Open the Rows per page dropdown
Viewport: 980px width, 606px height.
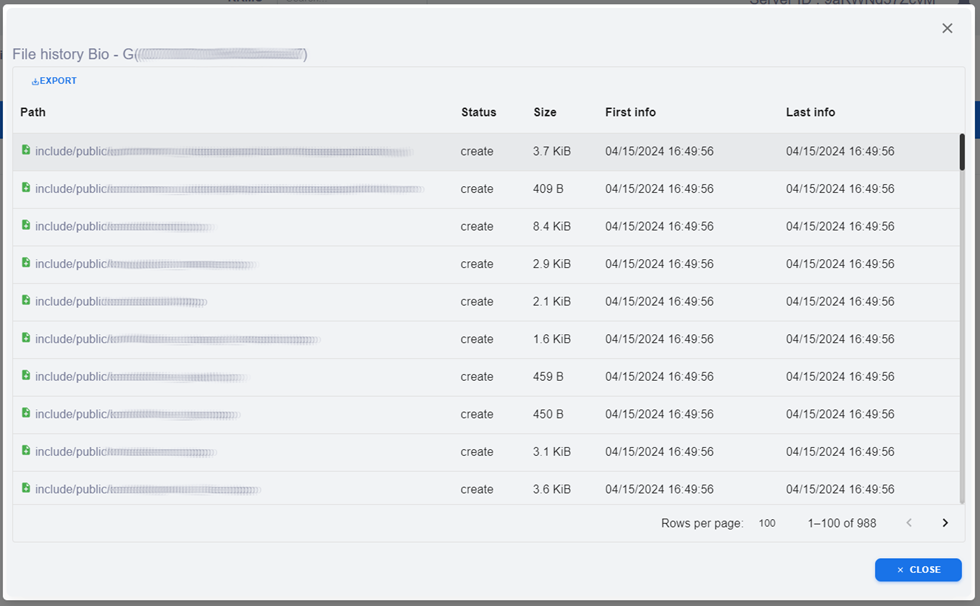767,523
